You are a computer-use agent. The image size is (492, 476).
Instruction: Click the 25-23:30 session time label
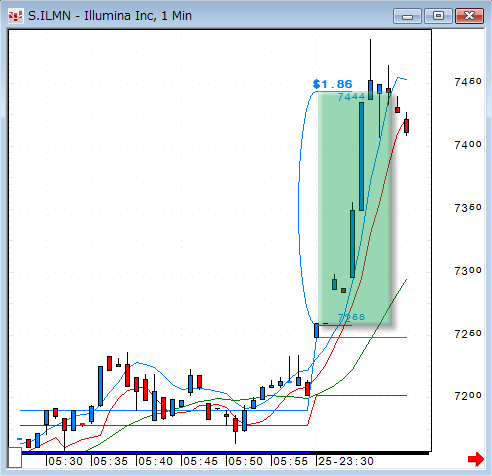coord(346,461)
